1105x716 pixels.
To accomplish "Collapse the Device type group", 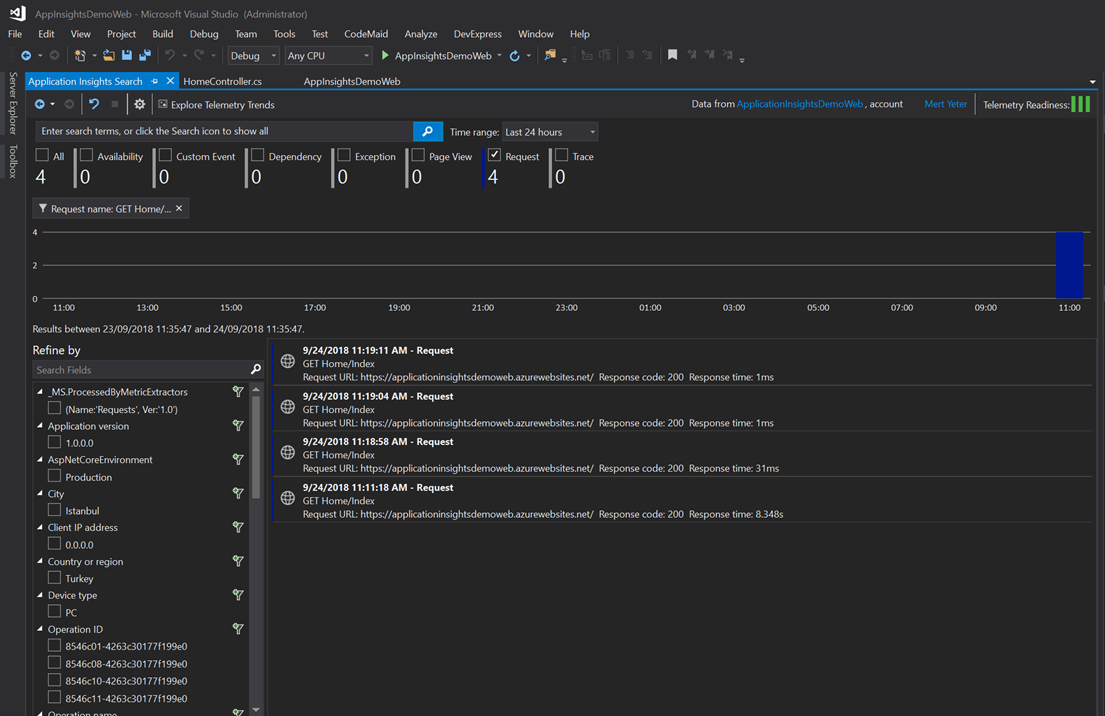I will (40, 595).
